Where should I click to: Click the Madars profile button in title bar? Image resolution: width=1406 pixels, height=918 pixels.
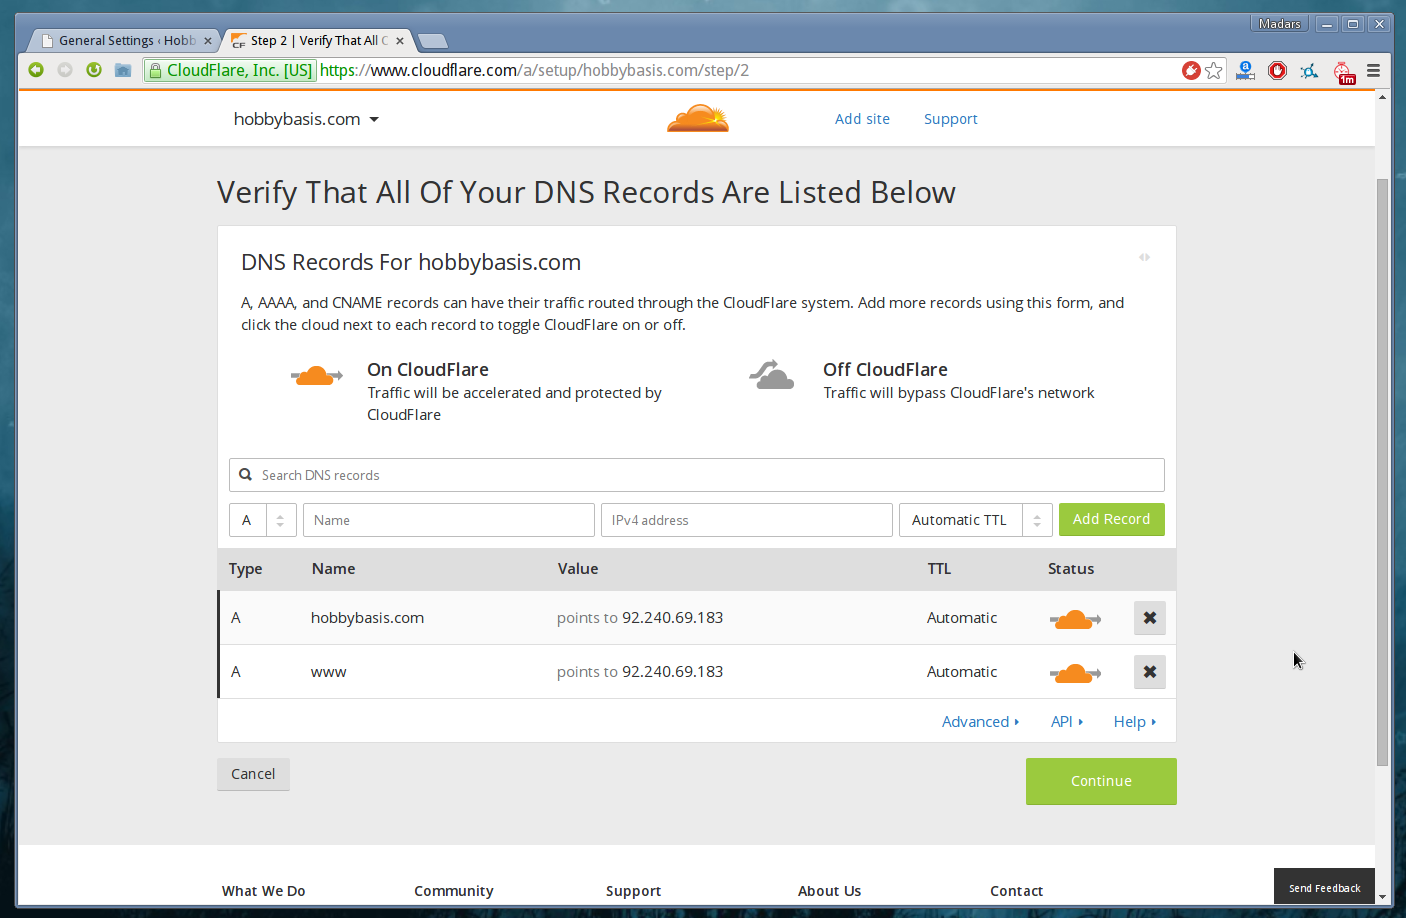tap(1279, 24)
